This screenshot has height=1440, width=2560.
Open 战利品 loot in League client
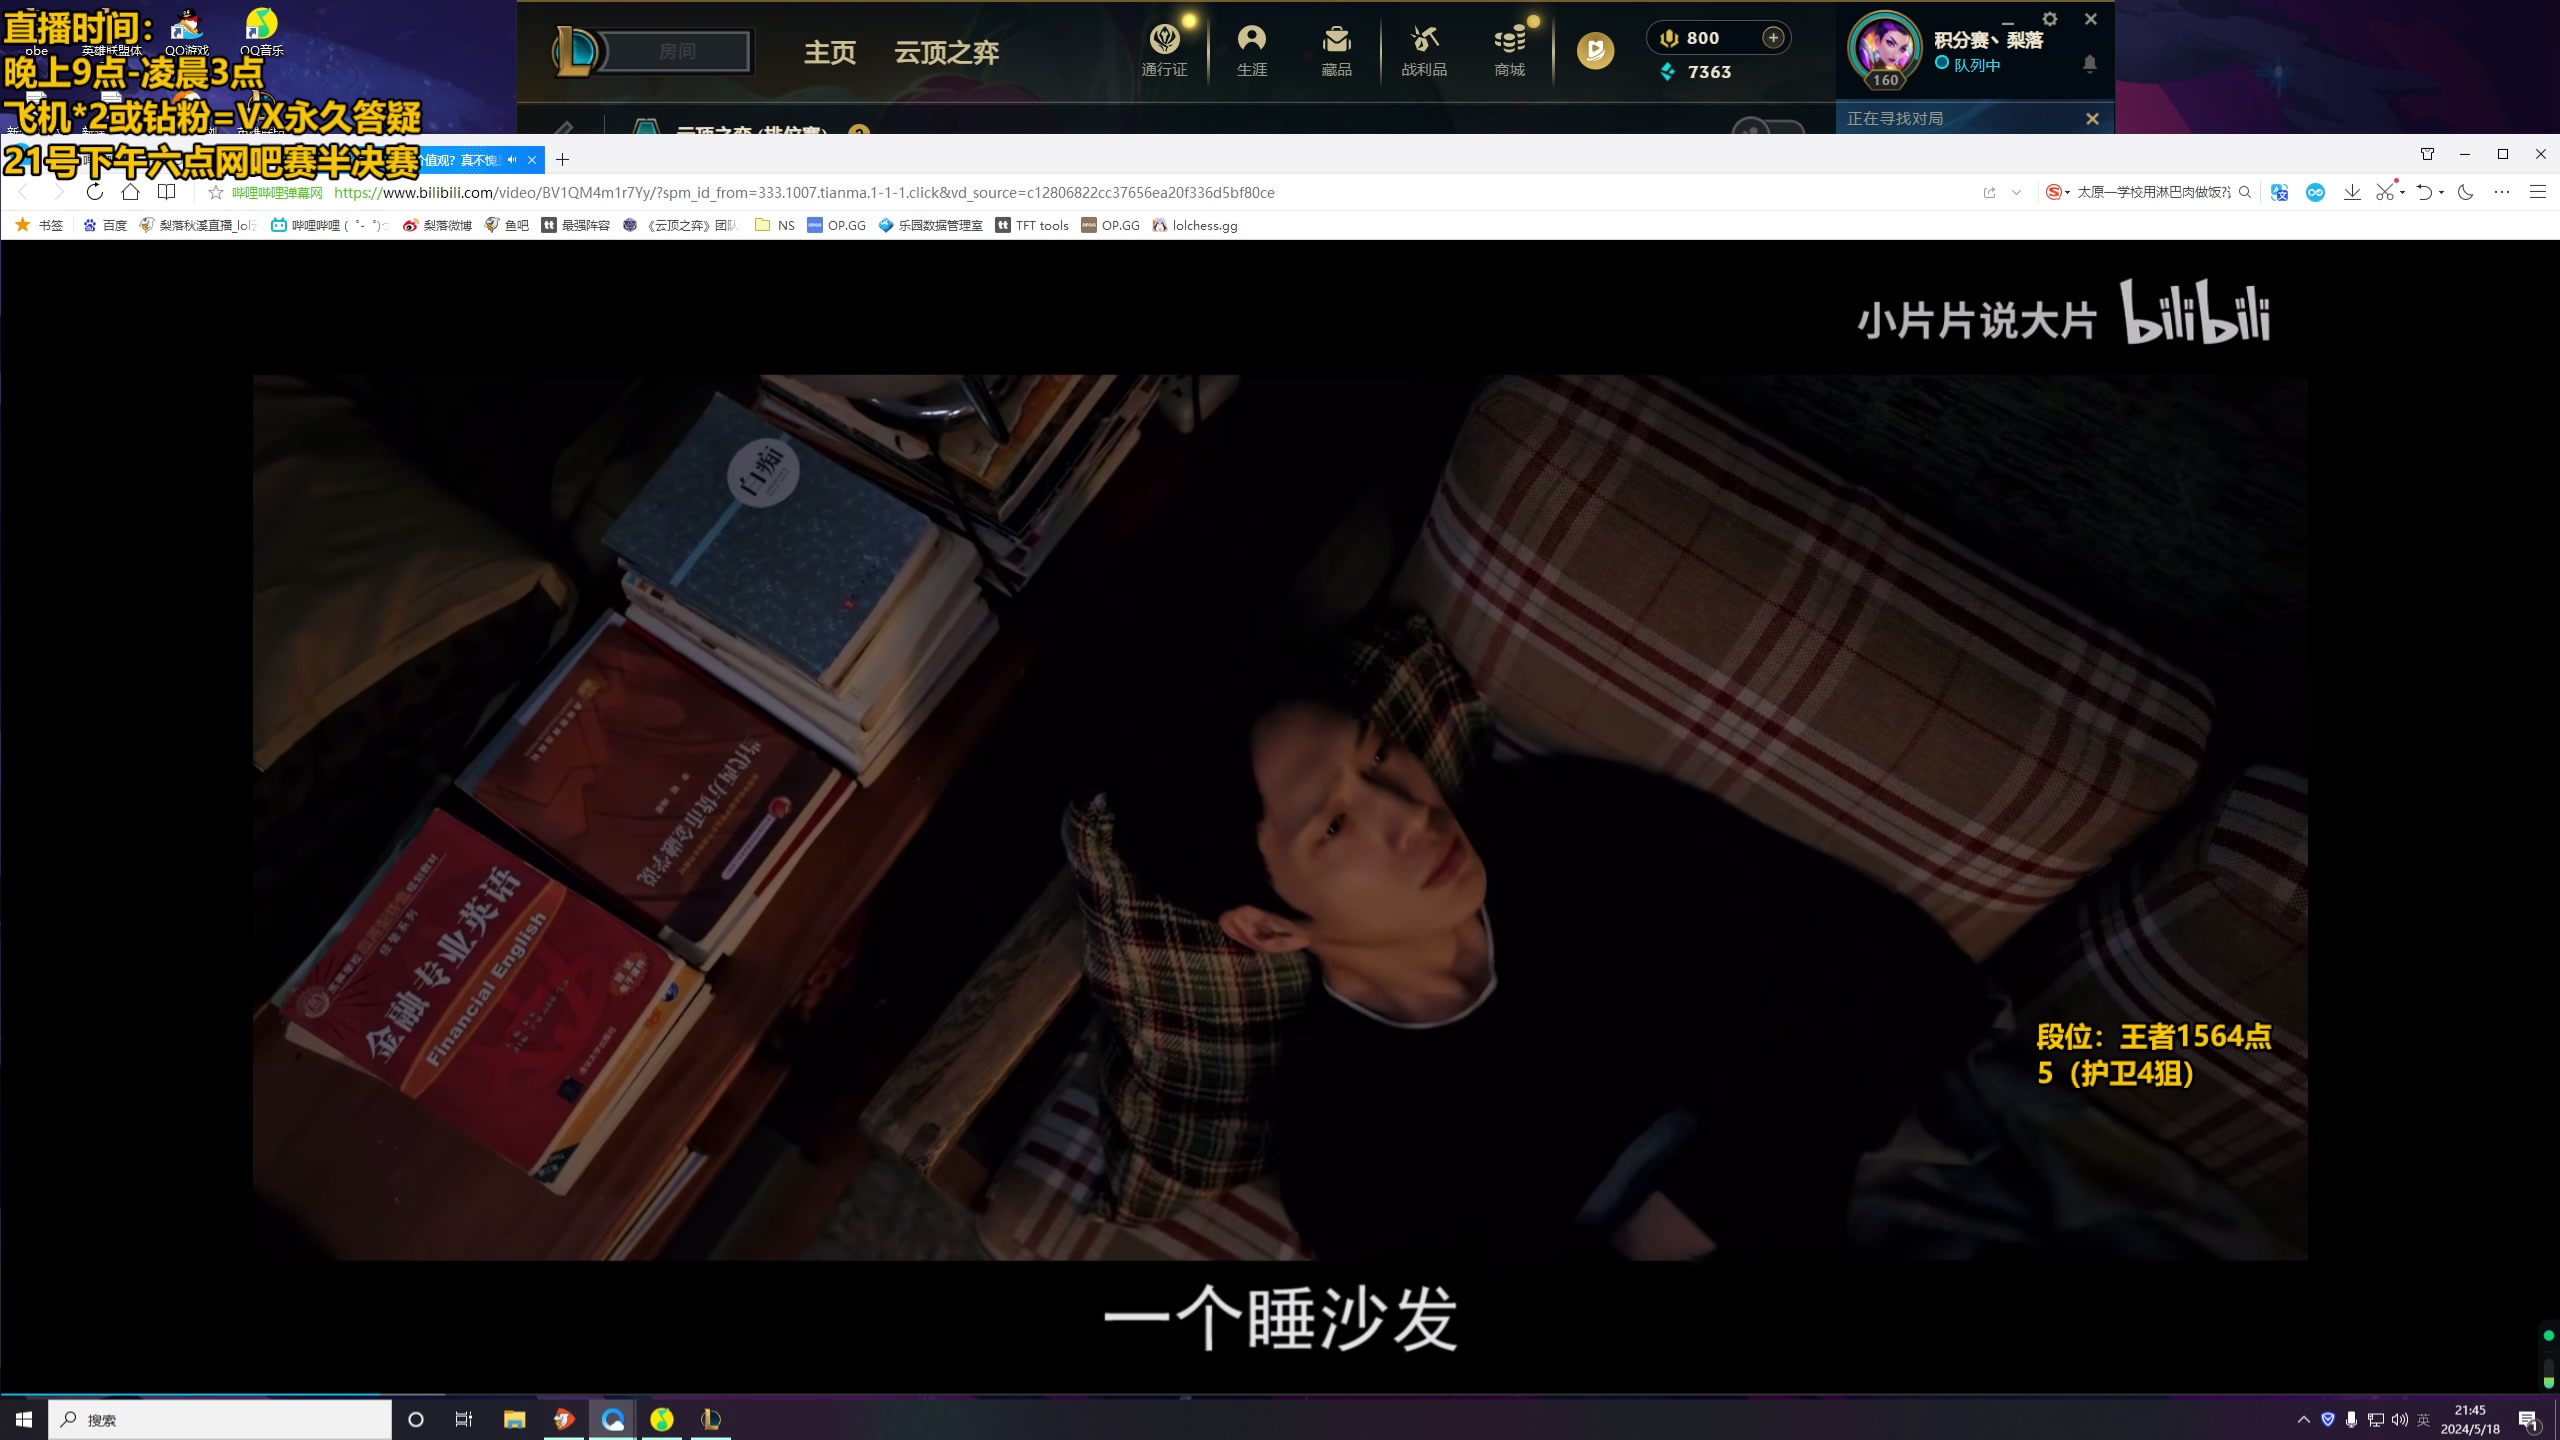[1424, 50]
